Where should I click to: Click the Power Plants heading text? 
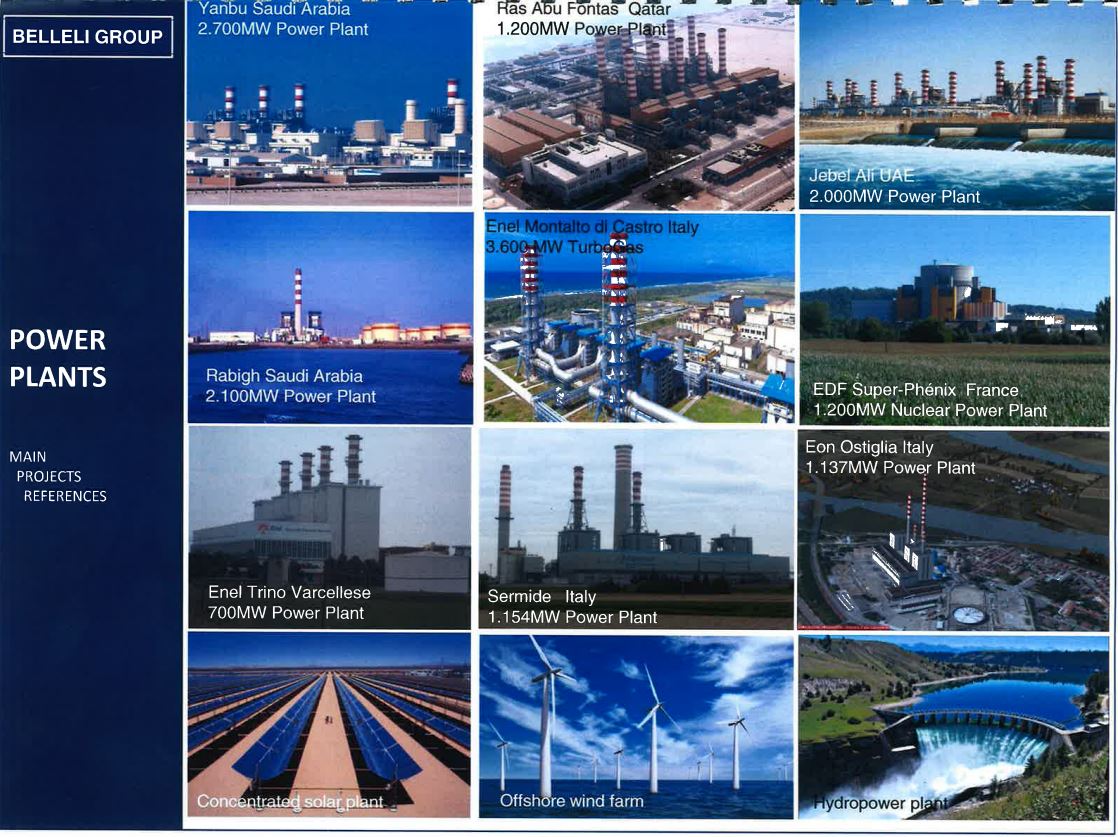coord(57,358)
